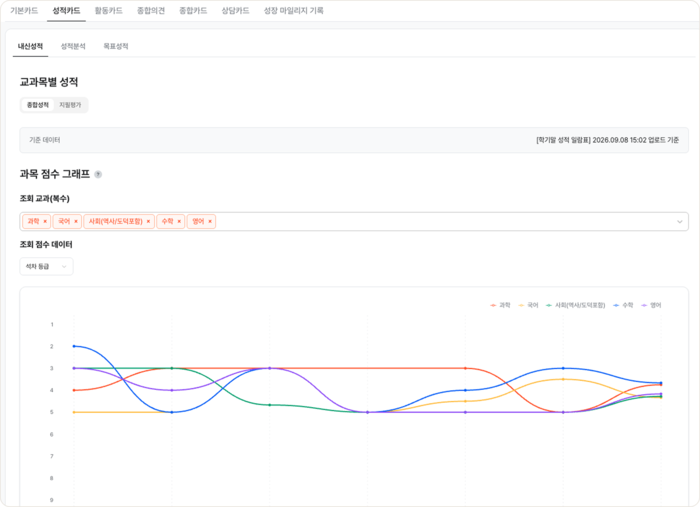This screenshot has height=507, width=700.
Task: Open the 기본카드 tab
Action: (24, 11)
